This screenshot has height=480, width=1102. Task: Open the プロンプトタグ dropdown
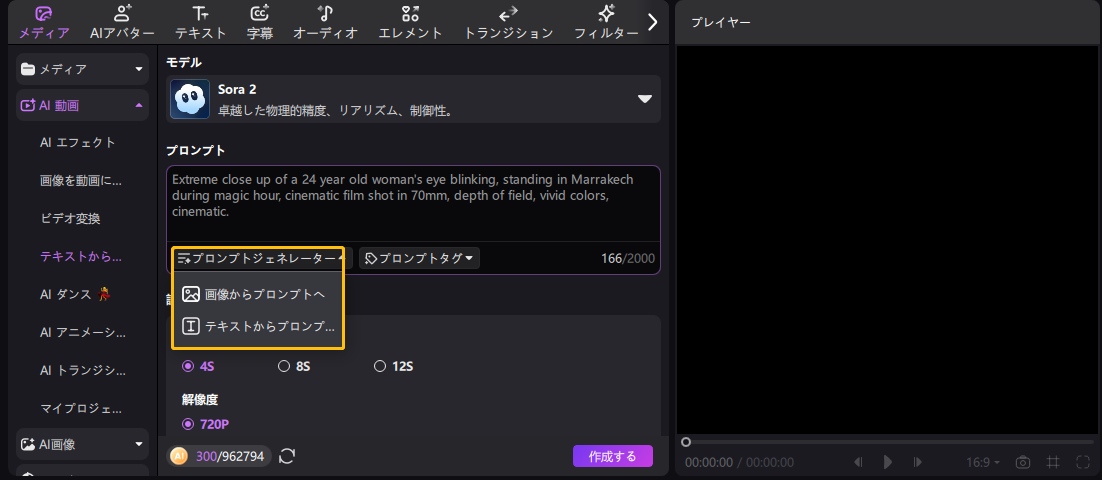pyautogui.click(x=420, y=259)
